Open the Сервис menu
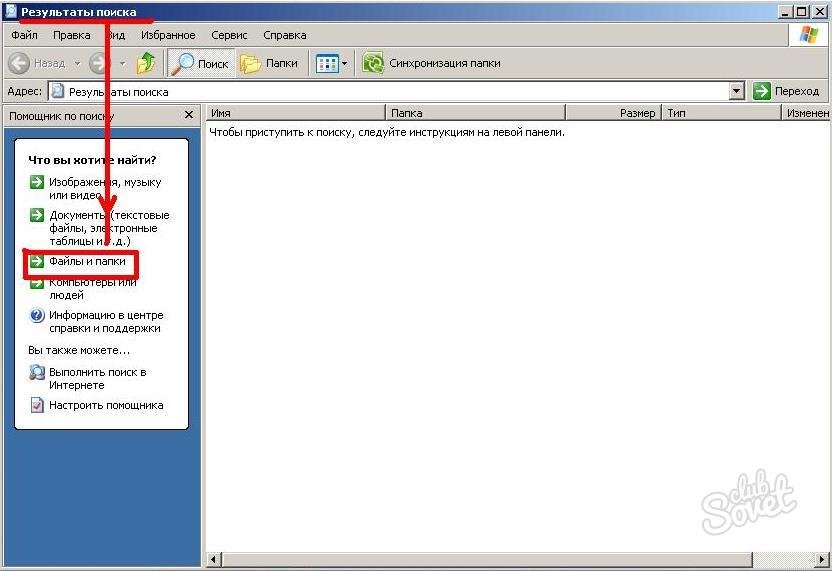The image size is (832, 571). click(x=229, y=35)
